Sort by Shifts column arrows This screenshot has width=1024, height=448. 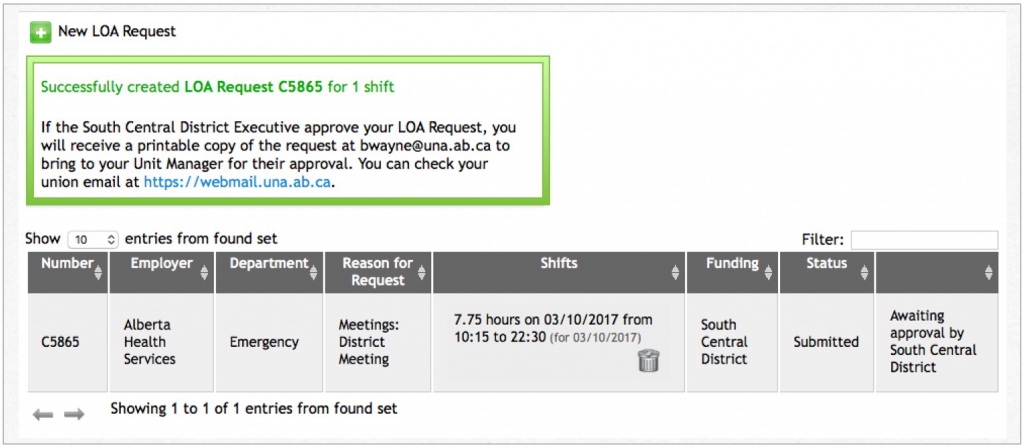click(x=675, y=272)
